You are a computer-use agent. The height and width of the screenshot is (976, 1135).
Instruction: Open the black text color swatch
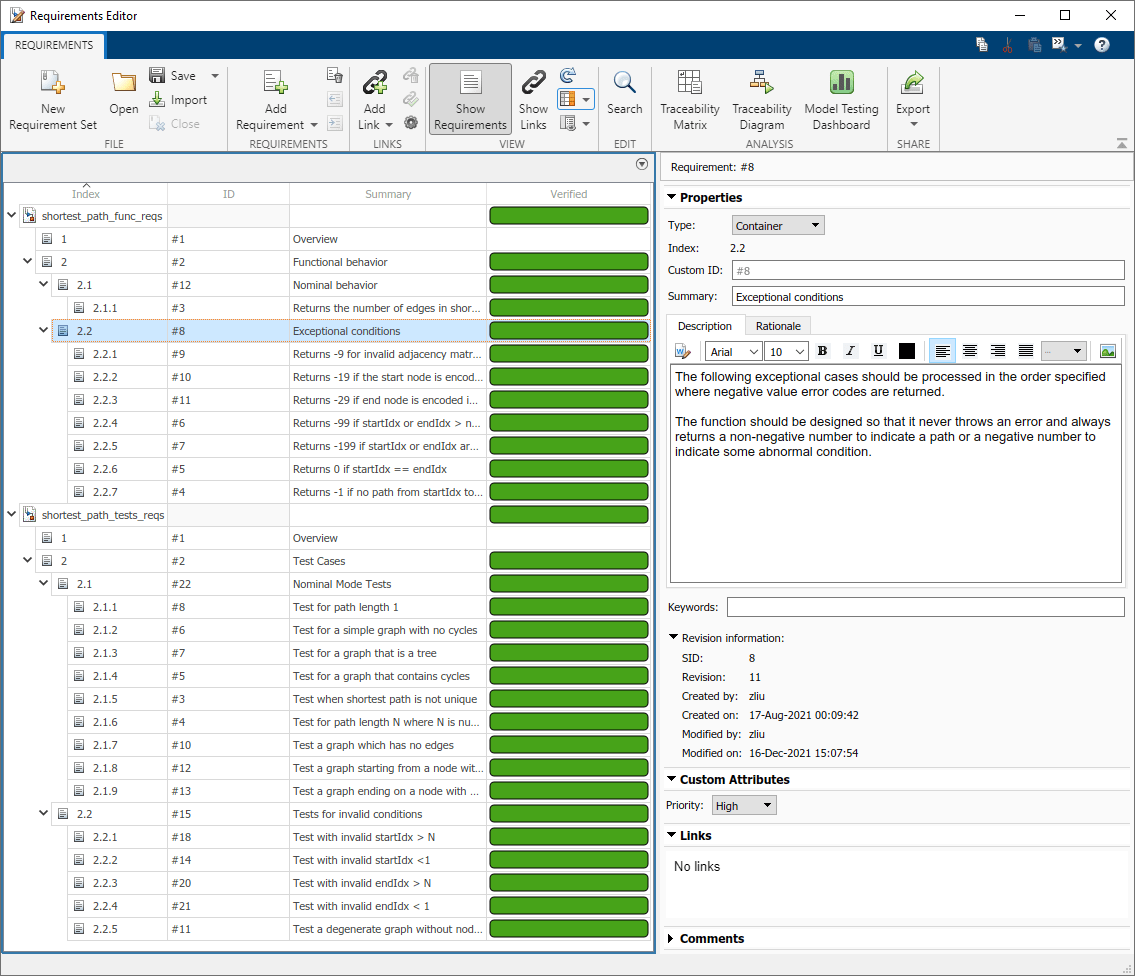click(907, 351)
